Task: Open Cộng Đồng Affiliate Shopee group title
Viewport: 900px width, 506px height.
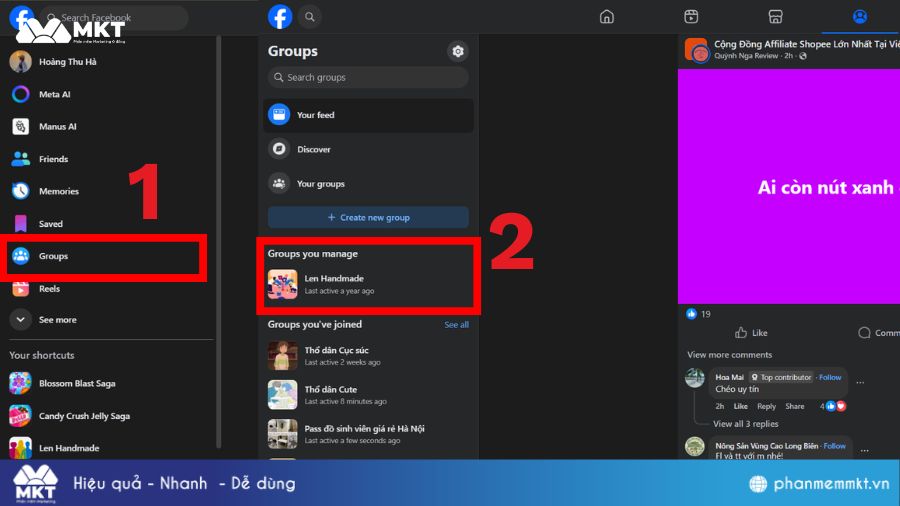Action: (806, 44)
